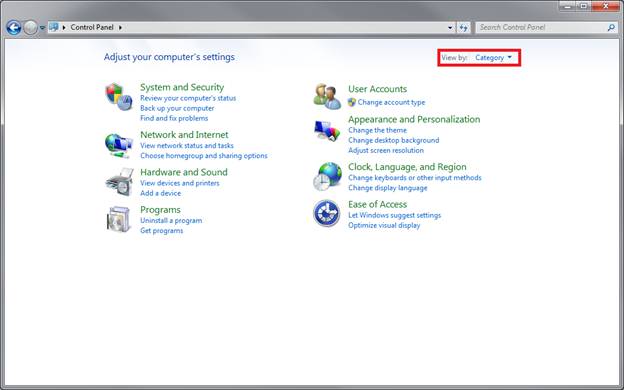Click the Network and Internet globe icon

tap(119, 146)
